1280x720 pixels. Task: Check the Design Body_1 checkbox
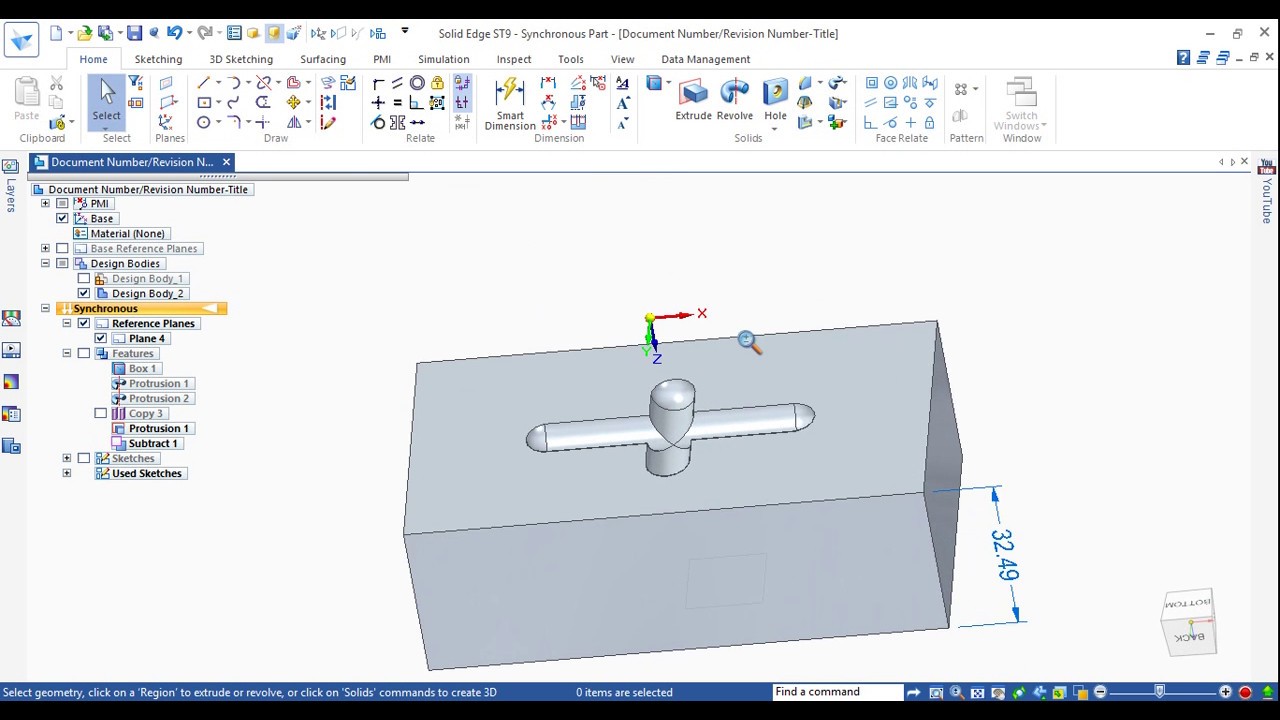pos(84,278)
